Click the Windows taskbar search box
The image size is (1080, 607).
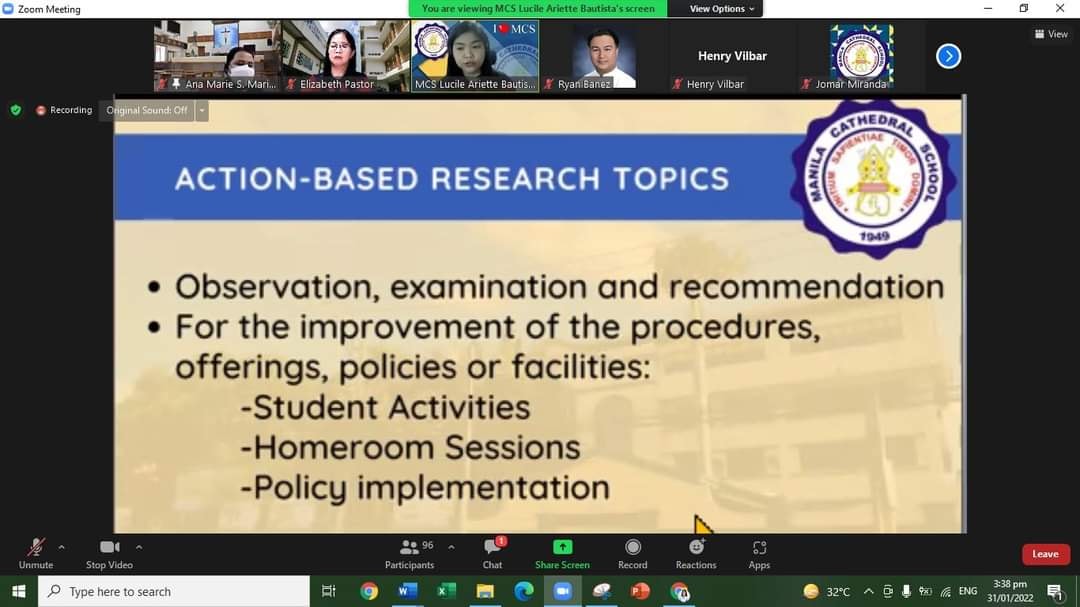(x=175, y=591)
